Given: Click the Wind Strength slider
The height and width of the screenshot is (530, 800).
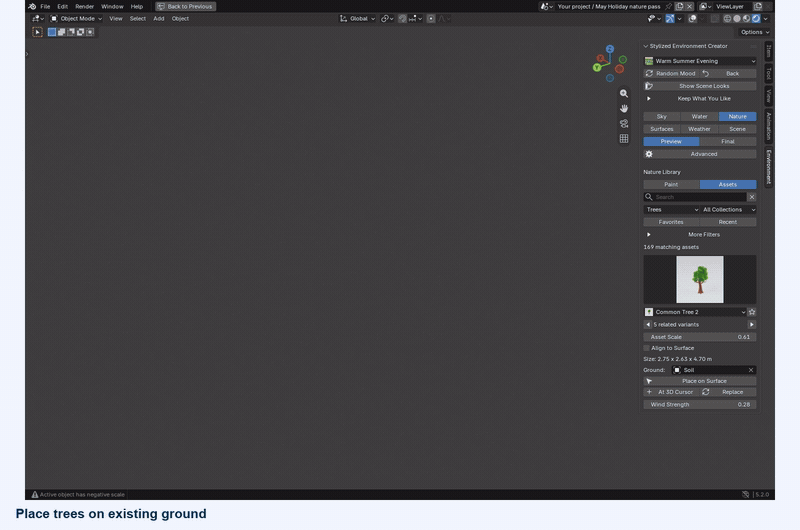Looking at the screenshot, I should (700, 405).
